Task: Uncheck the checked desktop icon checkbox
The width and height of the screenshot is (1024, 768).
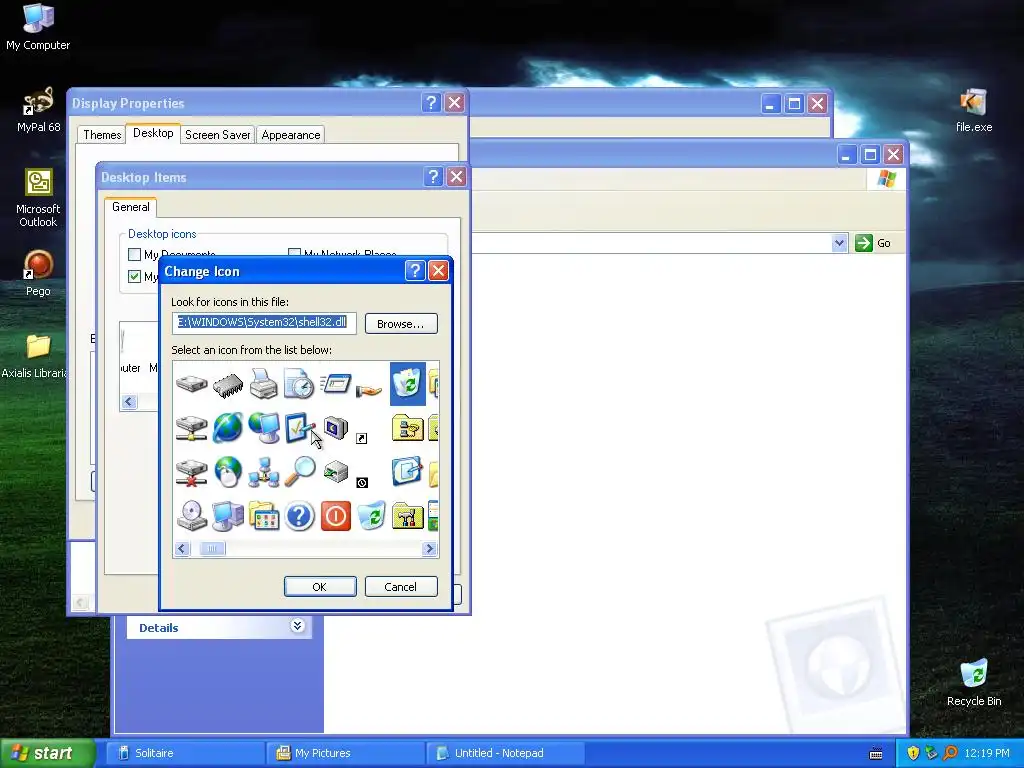Action: [x=135, y=276]
